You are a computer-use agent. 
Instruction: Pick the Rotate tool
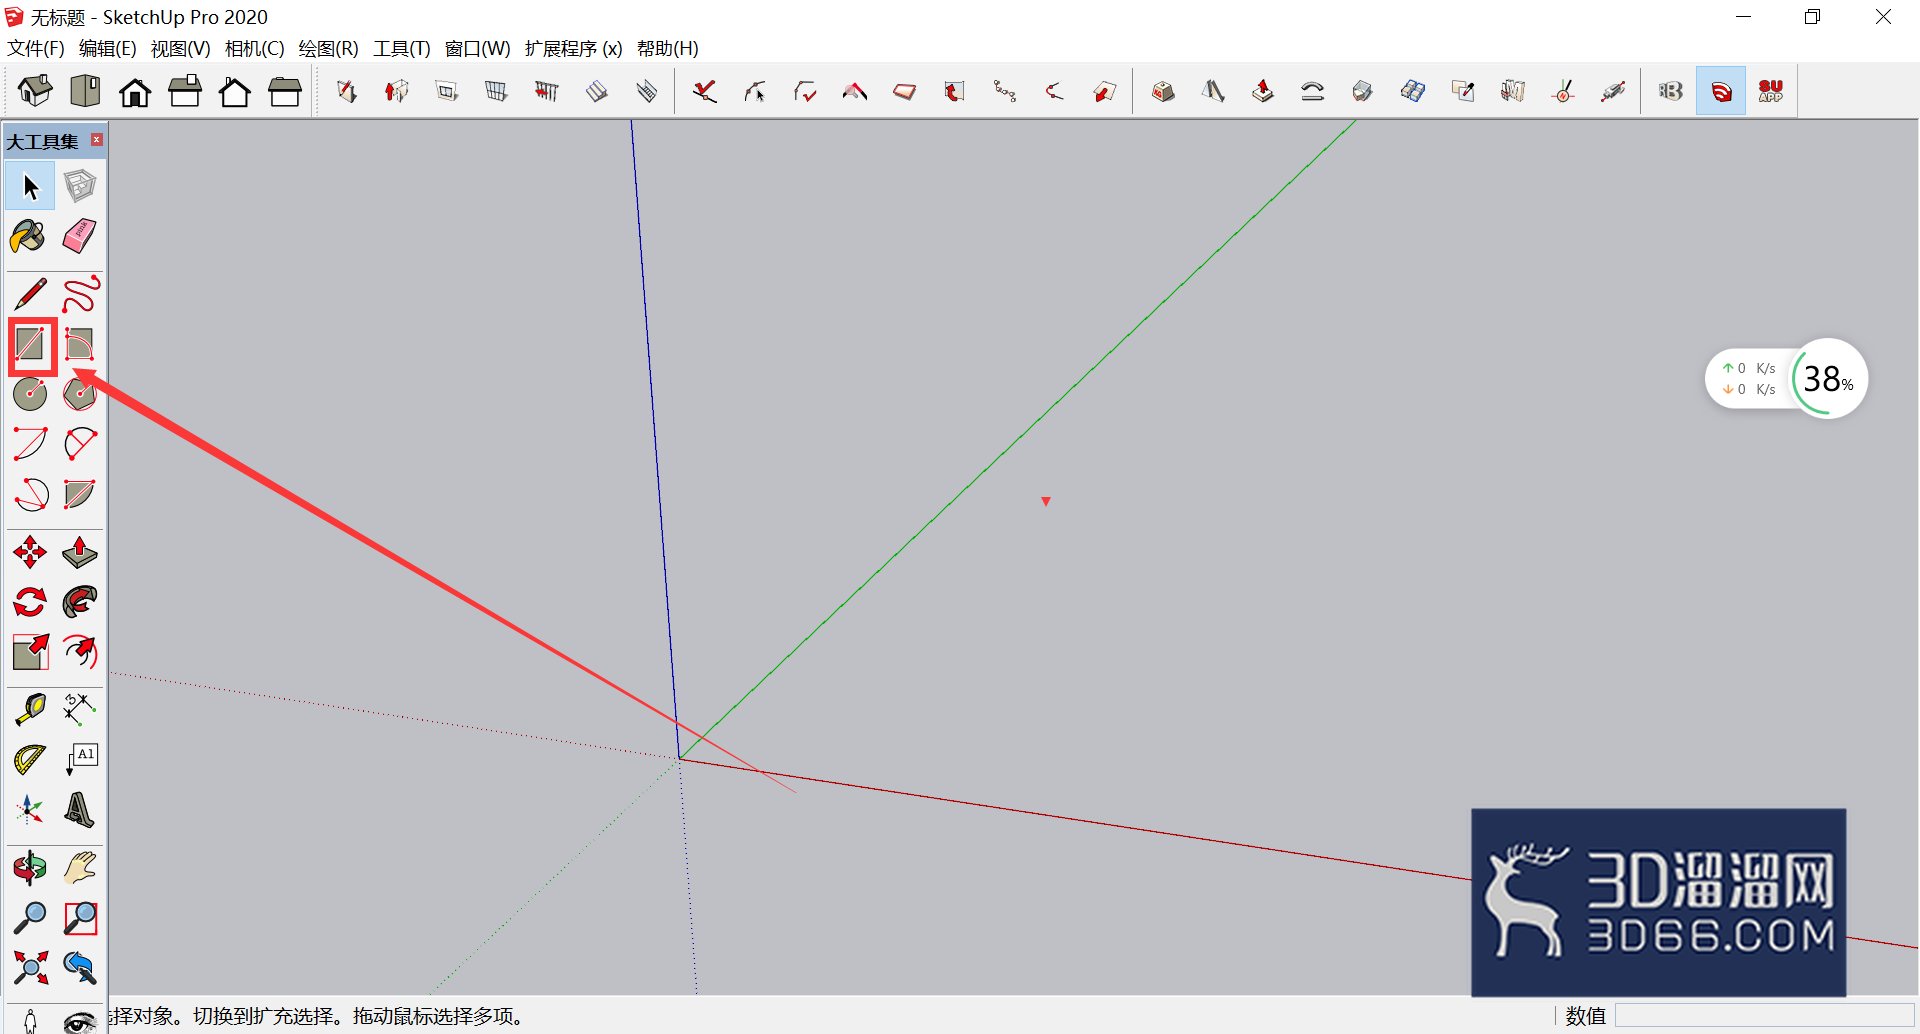(x=30, y=602)
